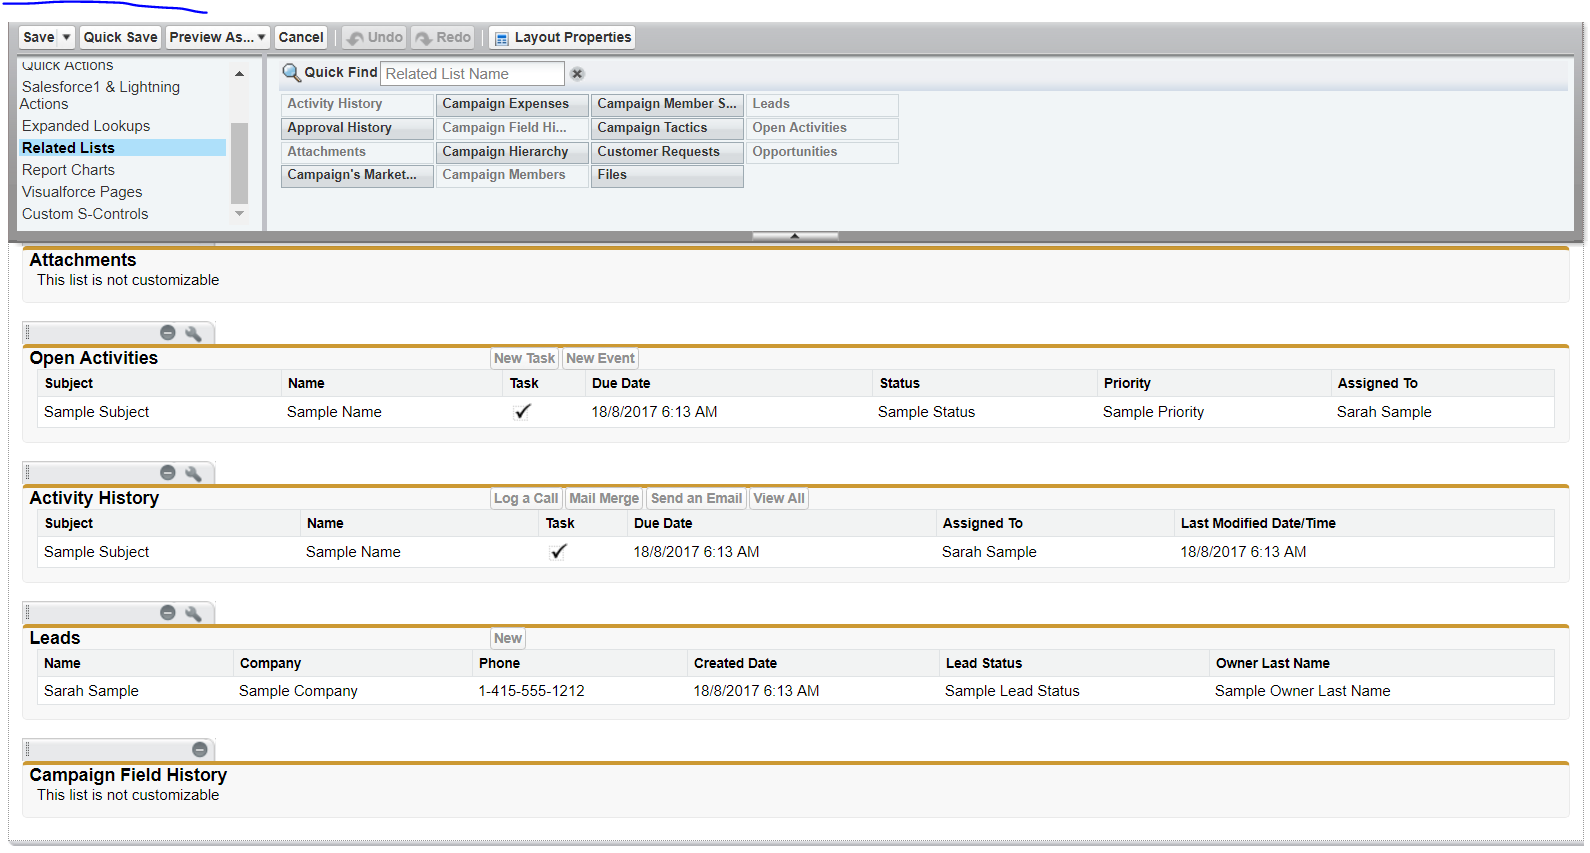Click the Leads section remove icon
1590x853 pixels.
pyautogui.click(x=168, y=613)
